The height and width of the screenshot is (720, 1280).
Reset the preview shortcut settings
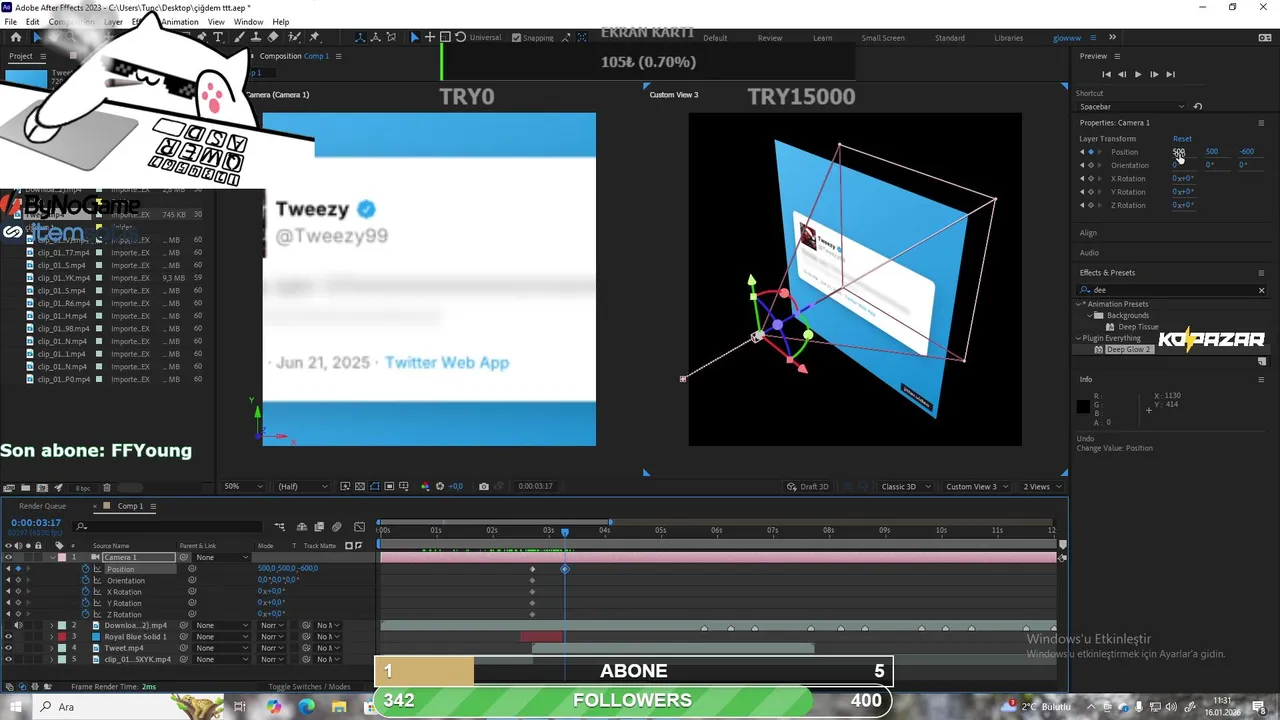pos(1198,106)
